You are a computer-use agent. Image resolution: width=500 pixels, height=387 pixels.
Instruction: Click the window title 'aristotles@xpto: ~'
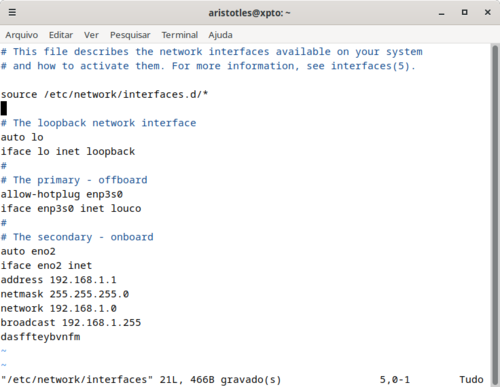click(x=249, y=13)
